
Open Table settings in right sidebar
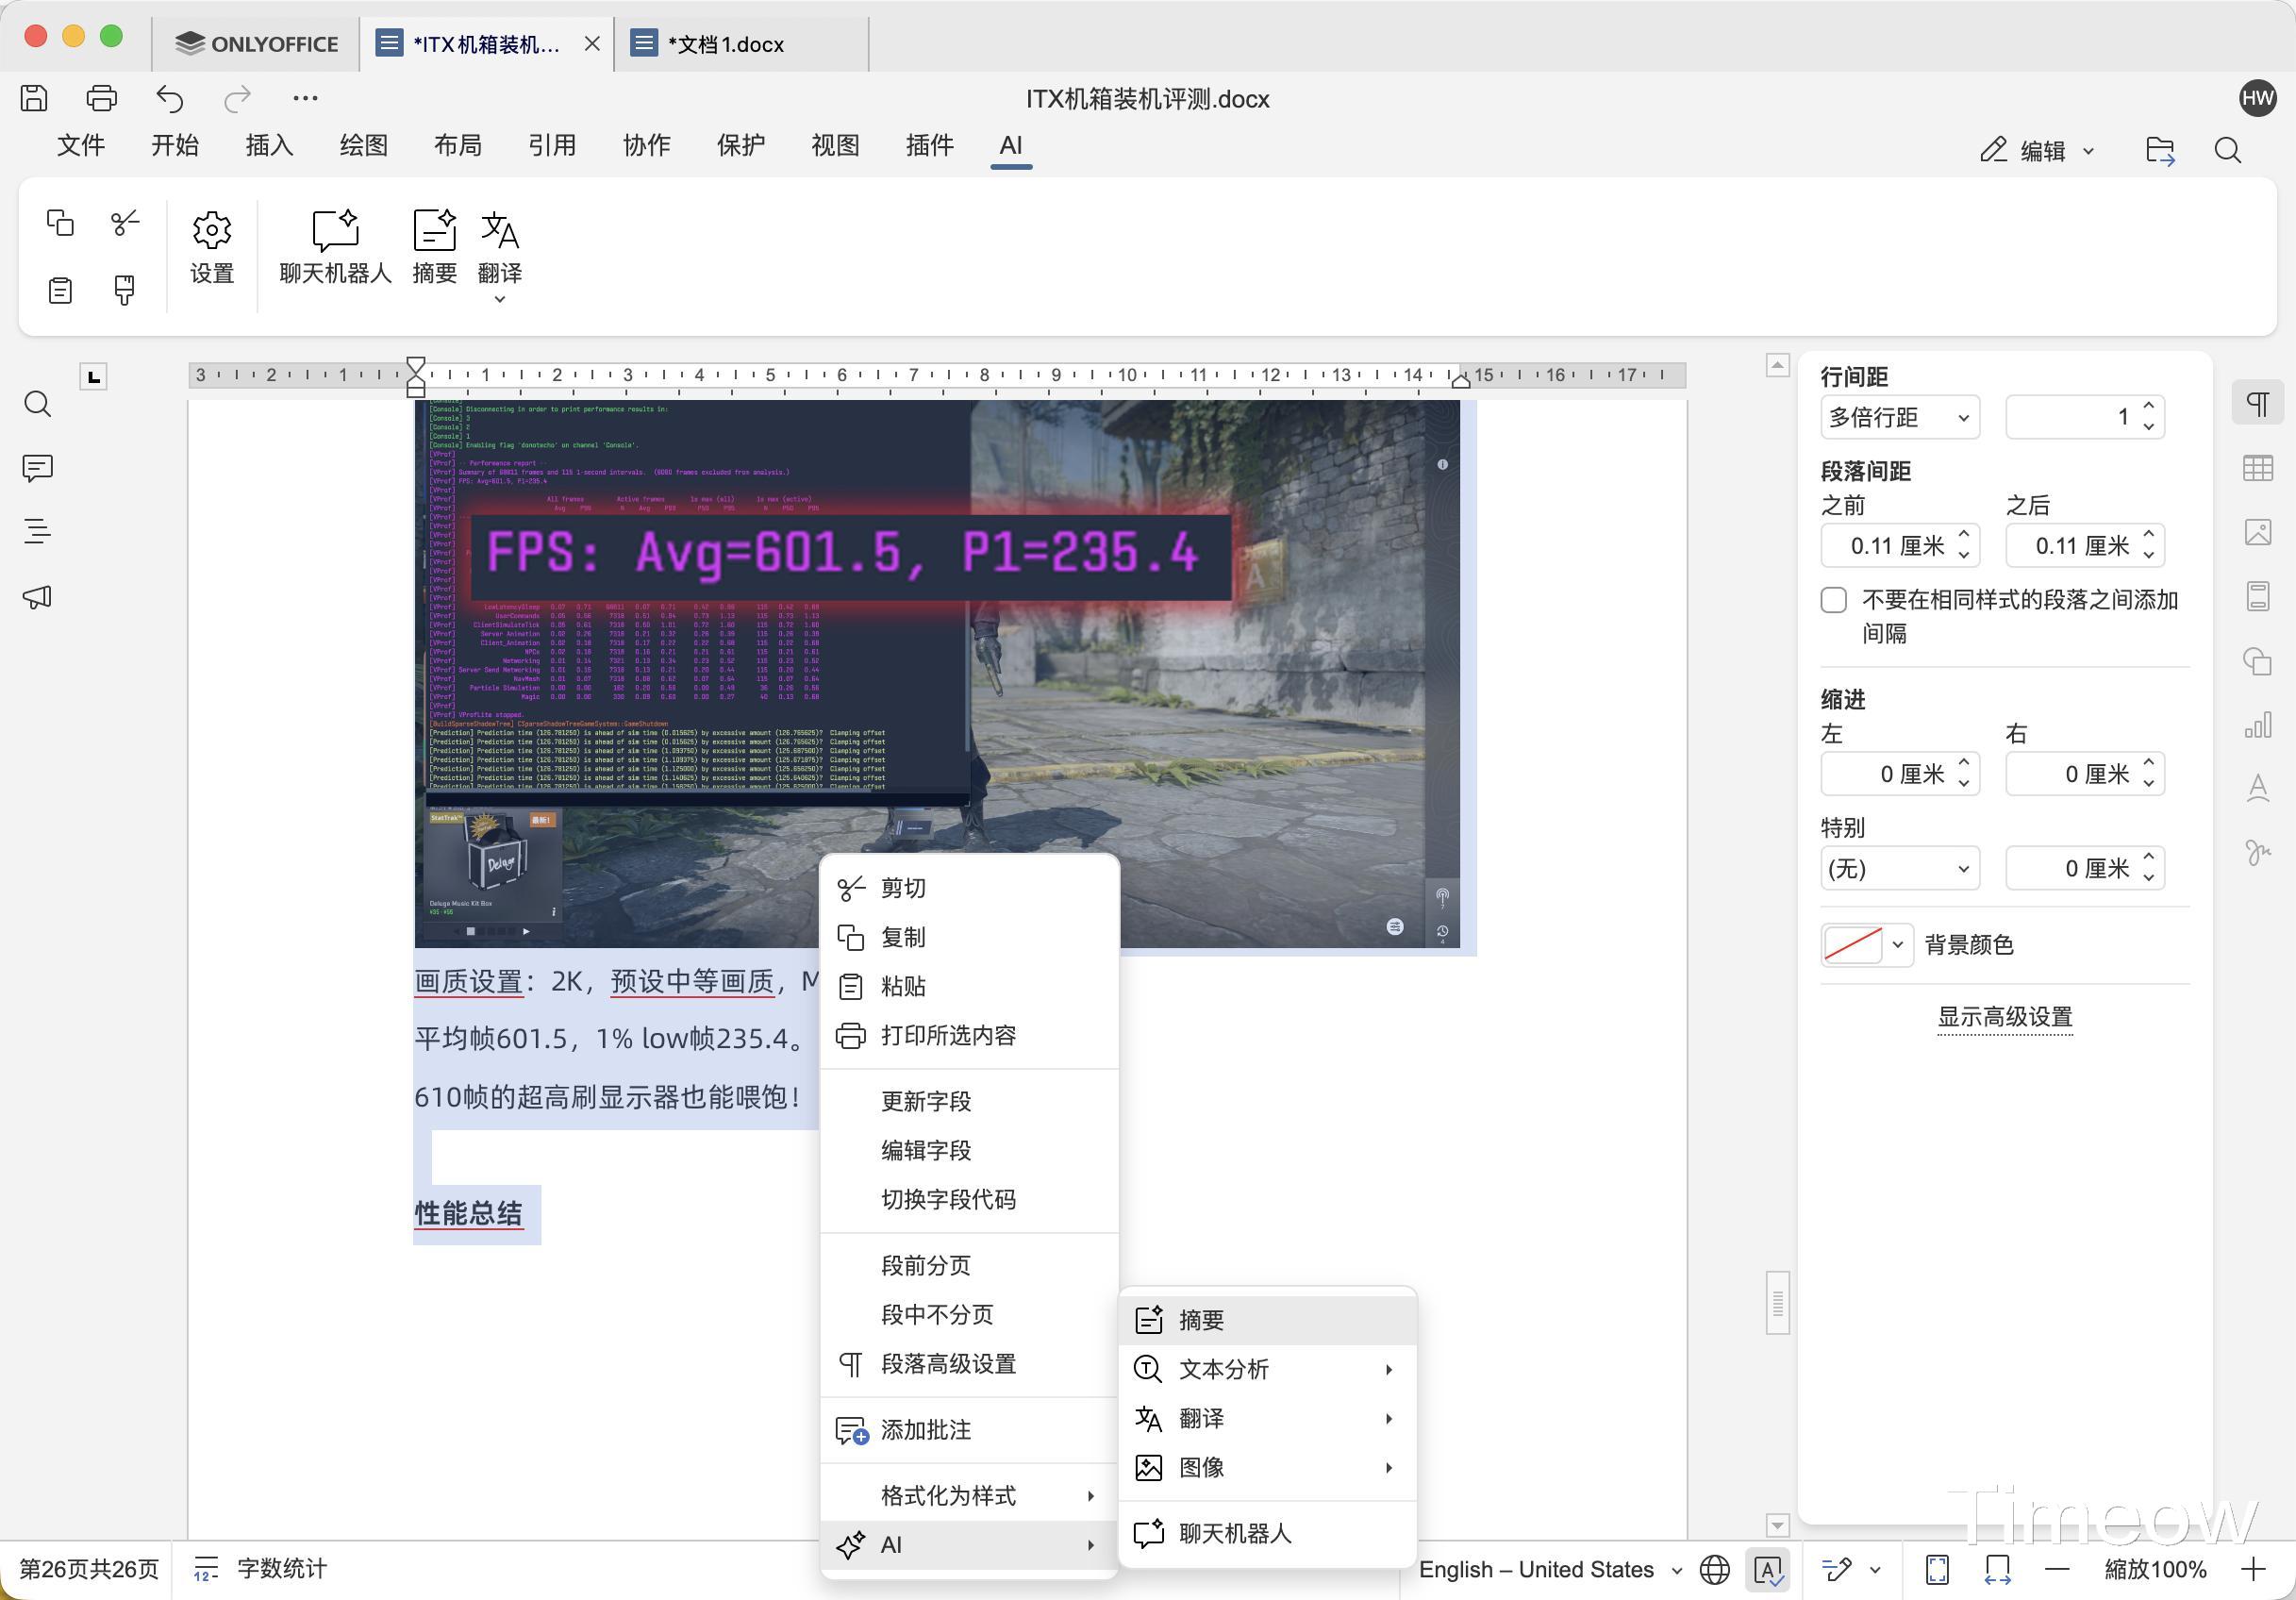click(x=2257, y=468)
